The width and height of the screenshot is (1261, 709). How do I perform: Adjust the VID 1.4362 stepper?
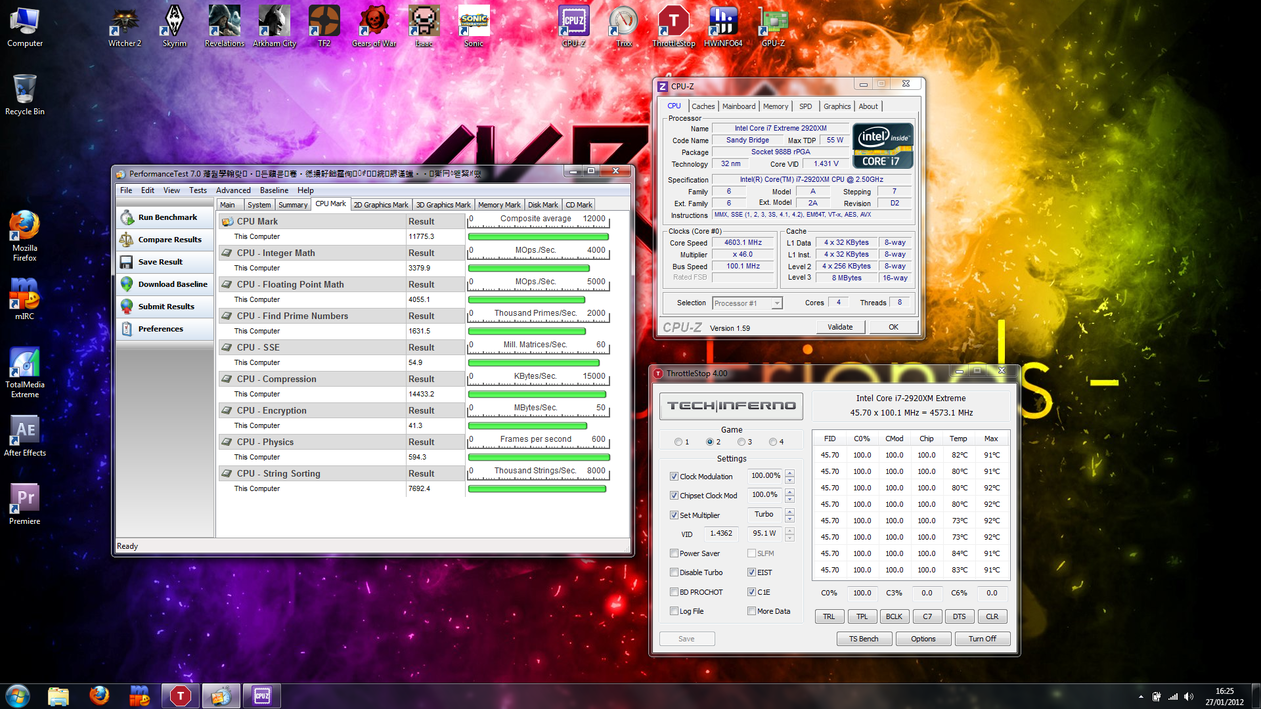coord(789,534)
